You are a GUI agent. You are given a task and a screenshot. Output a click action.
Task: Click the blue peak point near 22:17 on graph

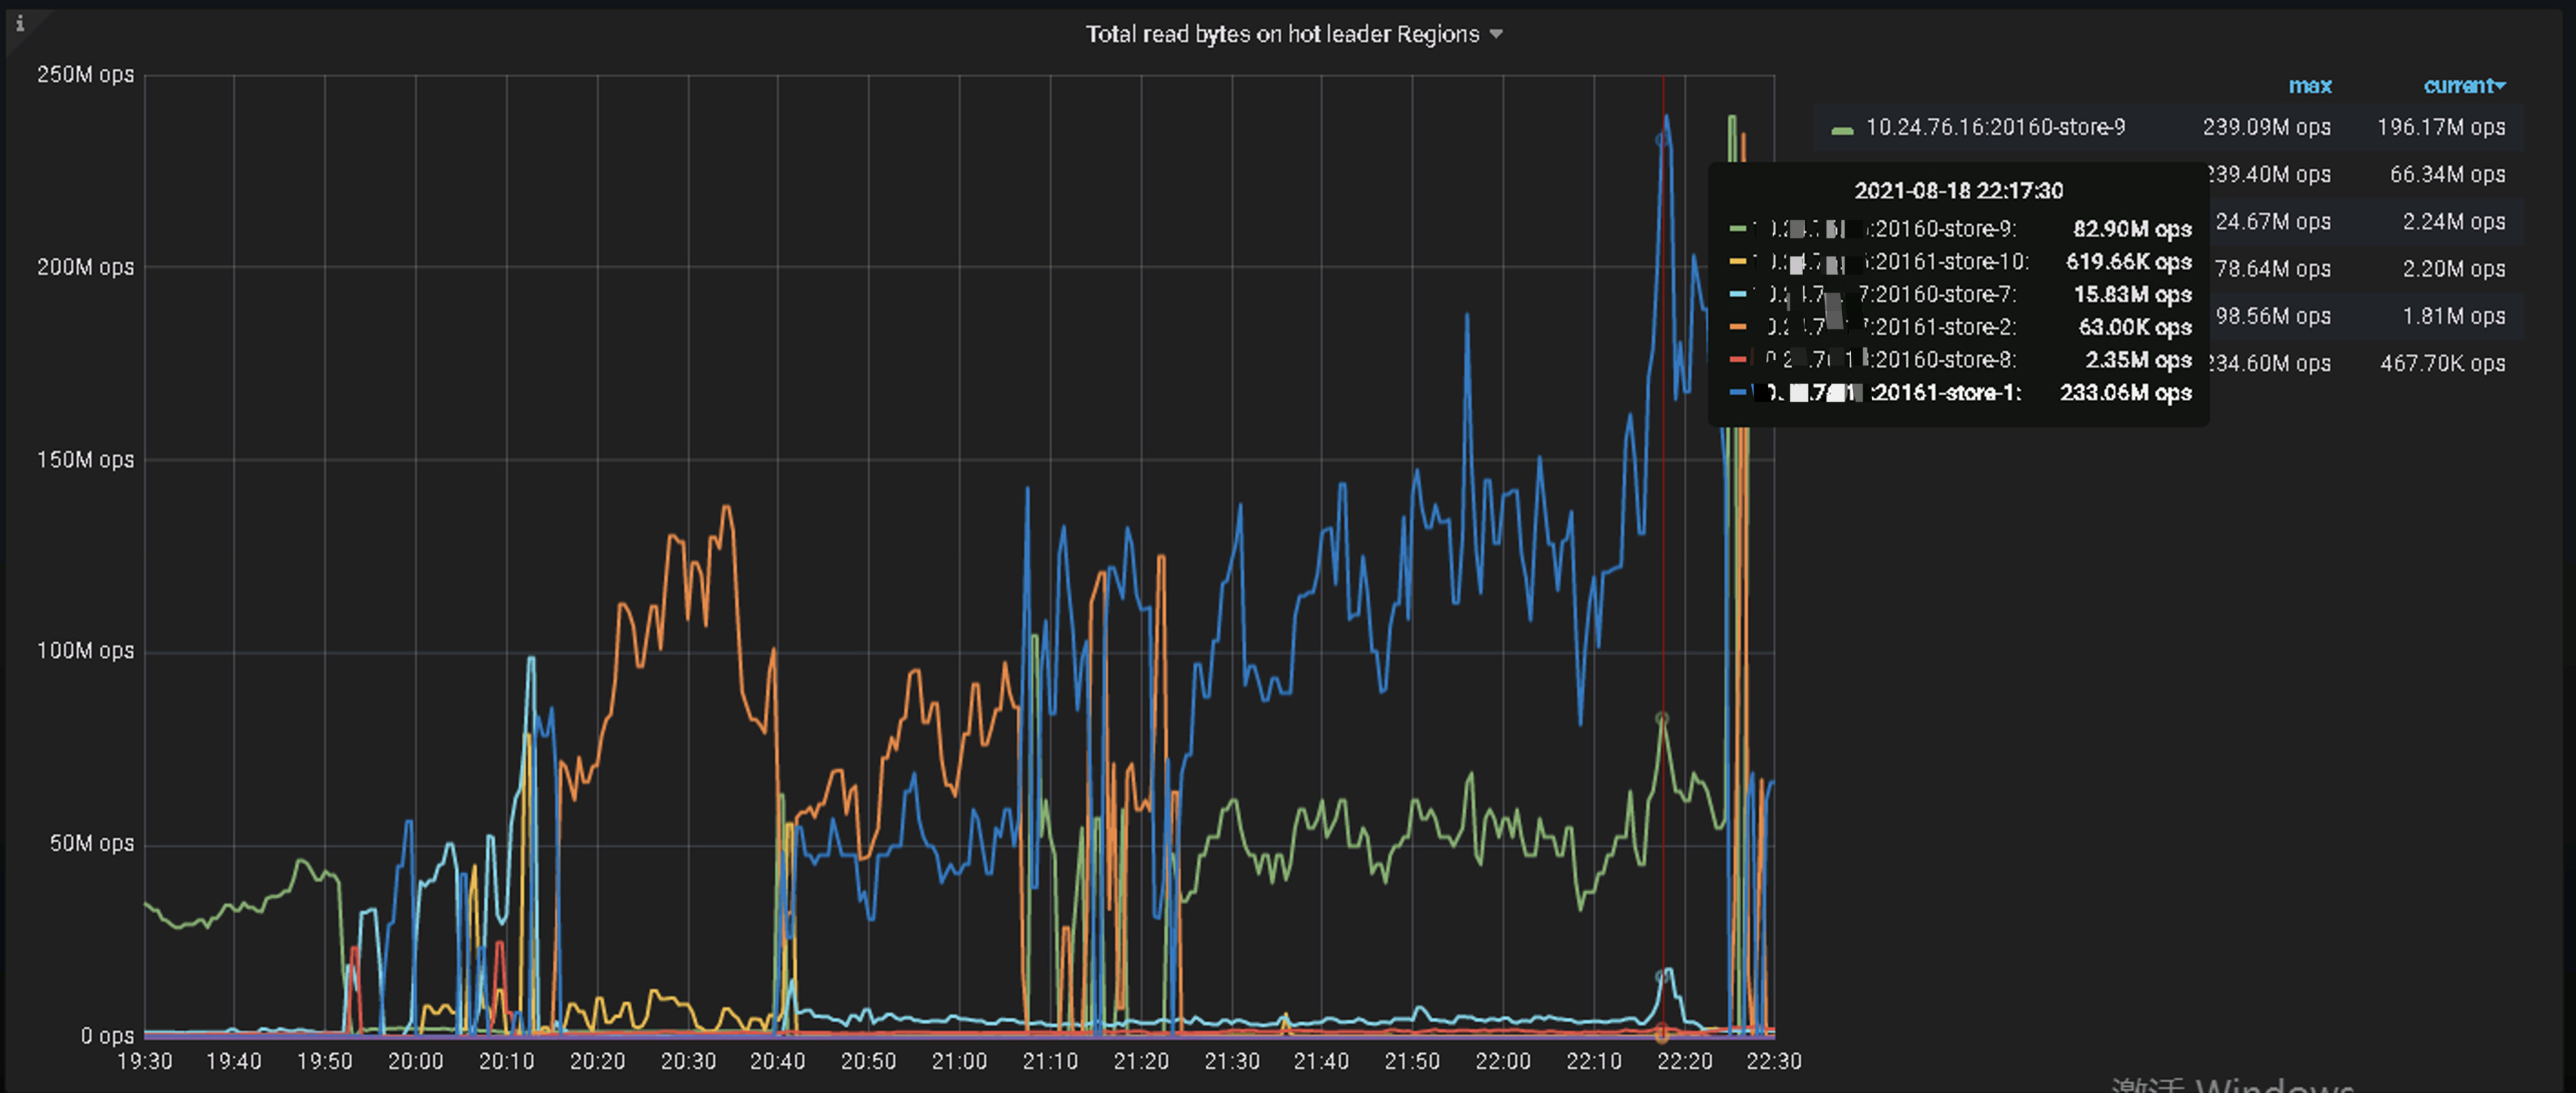point(1665,118)
